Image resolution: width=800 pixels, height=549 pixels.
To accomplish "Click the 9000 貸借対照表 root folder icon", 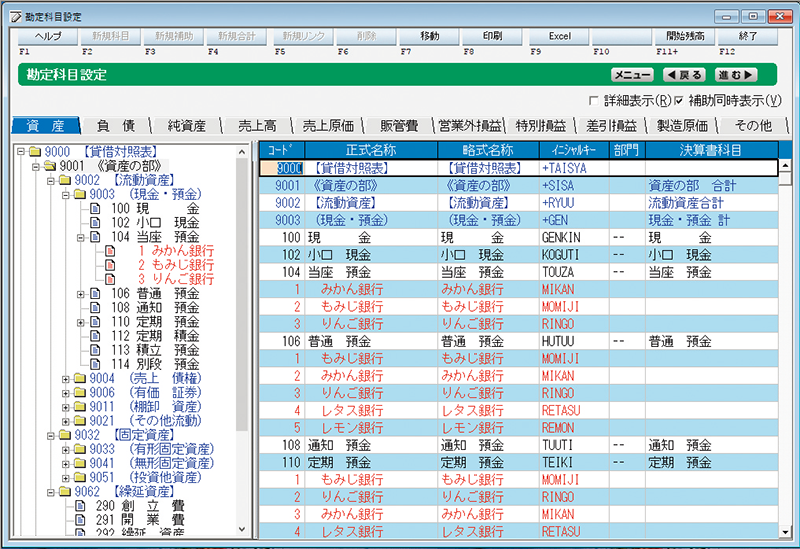I will tap(36, 151).
